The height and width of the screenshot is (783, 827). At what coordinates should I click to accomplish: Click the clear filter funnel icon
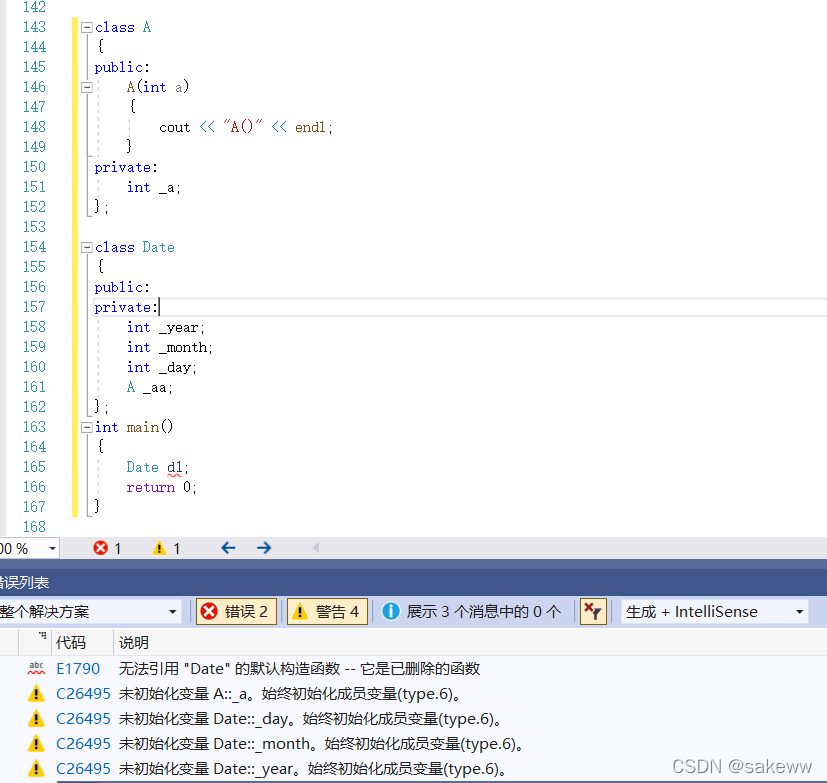click(x=593, y=612)
